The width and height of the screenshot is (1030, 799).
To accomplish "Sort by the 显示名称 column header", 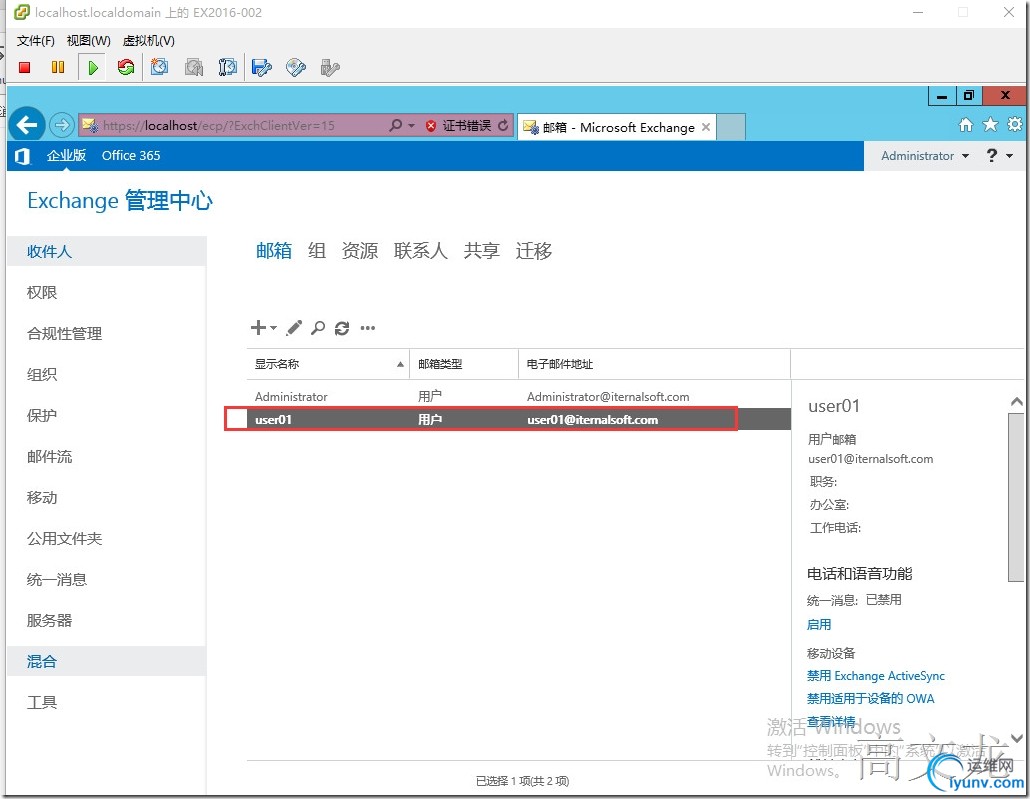I will 328,364.
